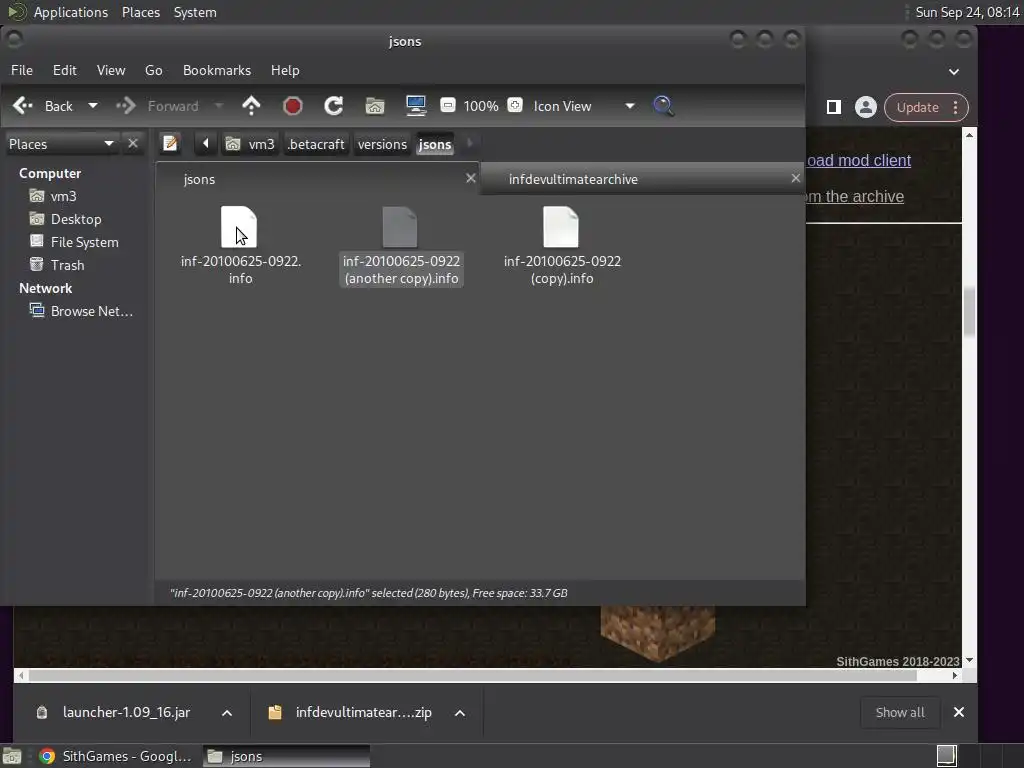This screenshot has width=1024, height=768.
Task: Select inf-20100625-0922 (another copy).info file
Action: tap(401, 246)
